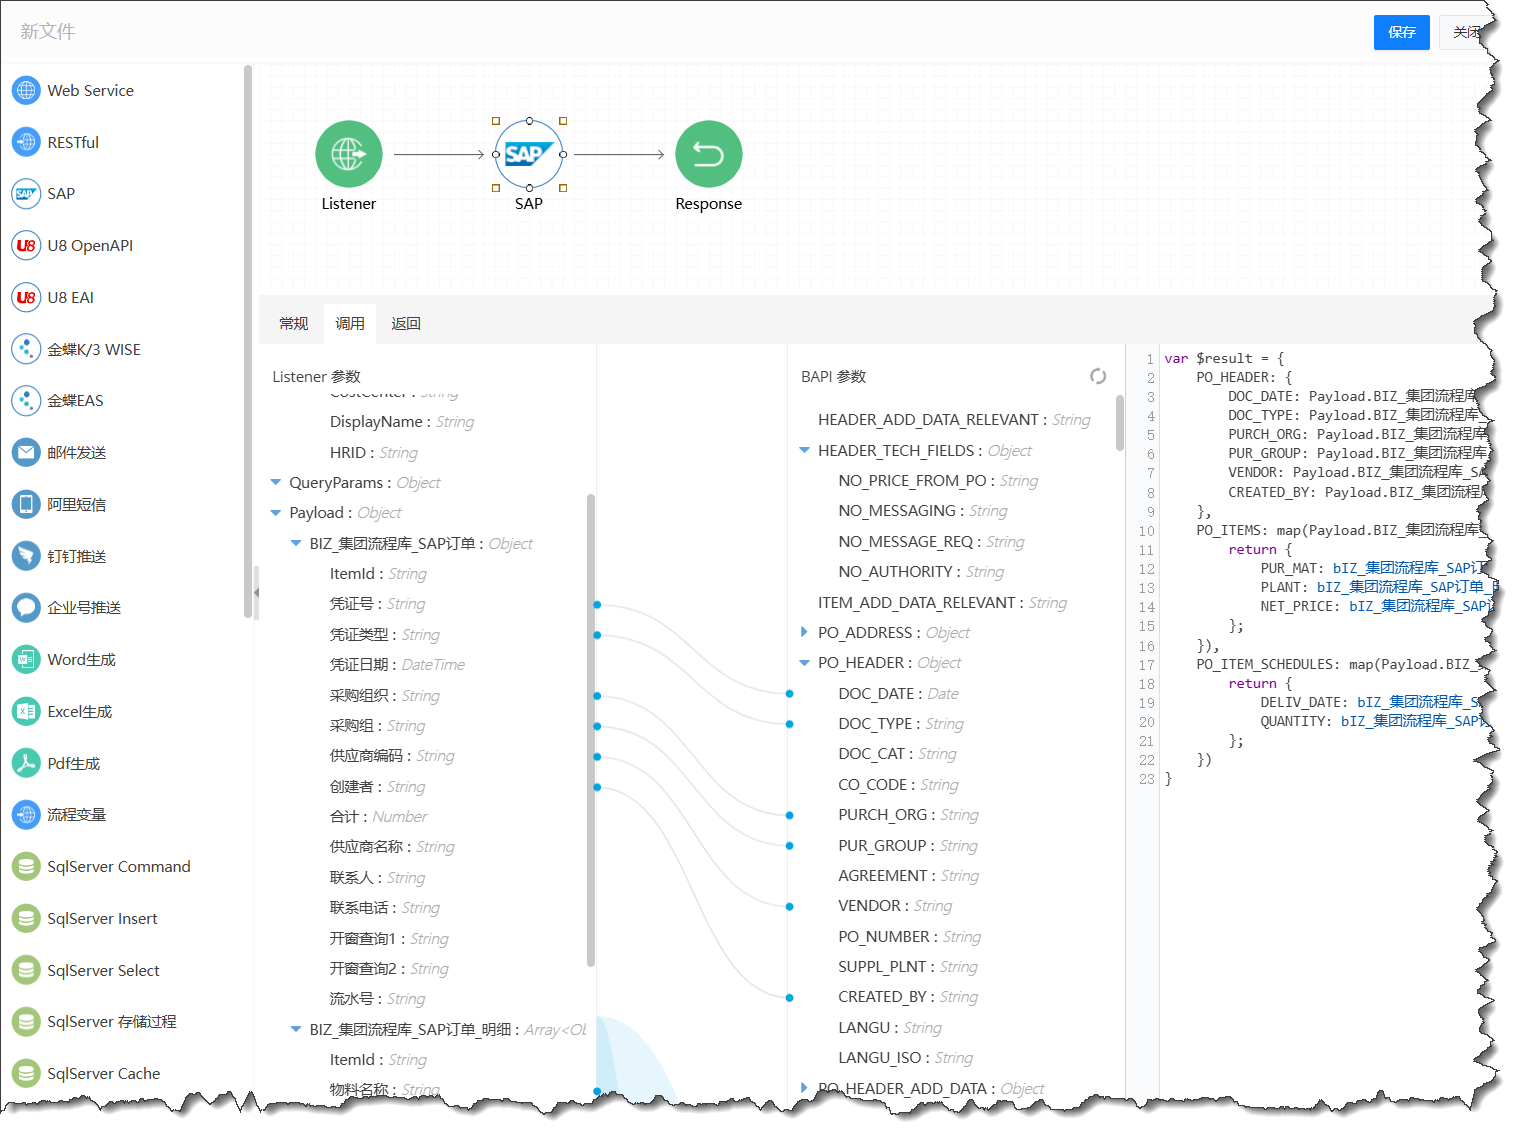Choose the Excel生成 component icon
The height and width of the screenshot is (1136, 1521).
(x=26, y=711)
